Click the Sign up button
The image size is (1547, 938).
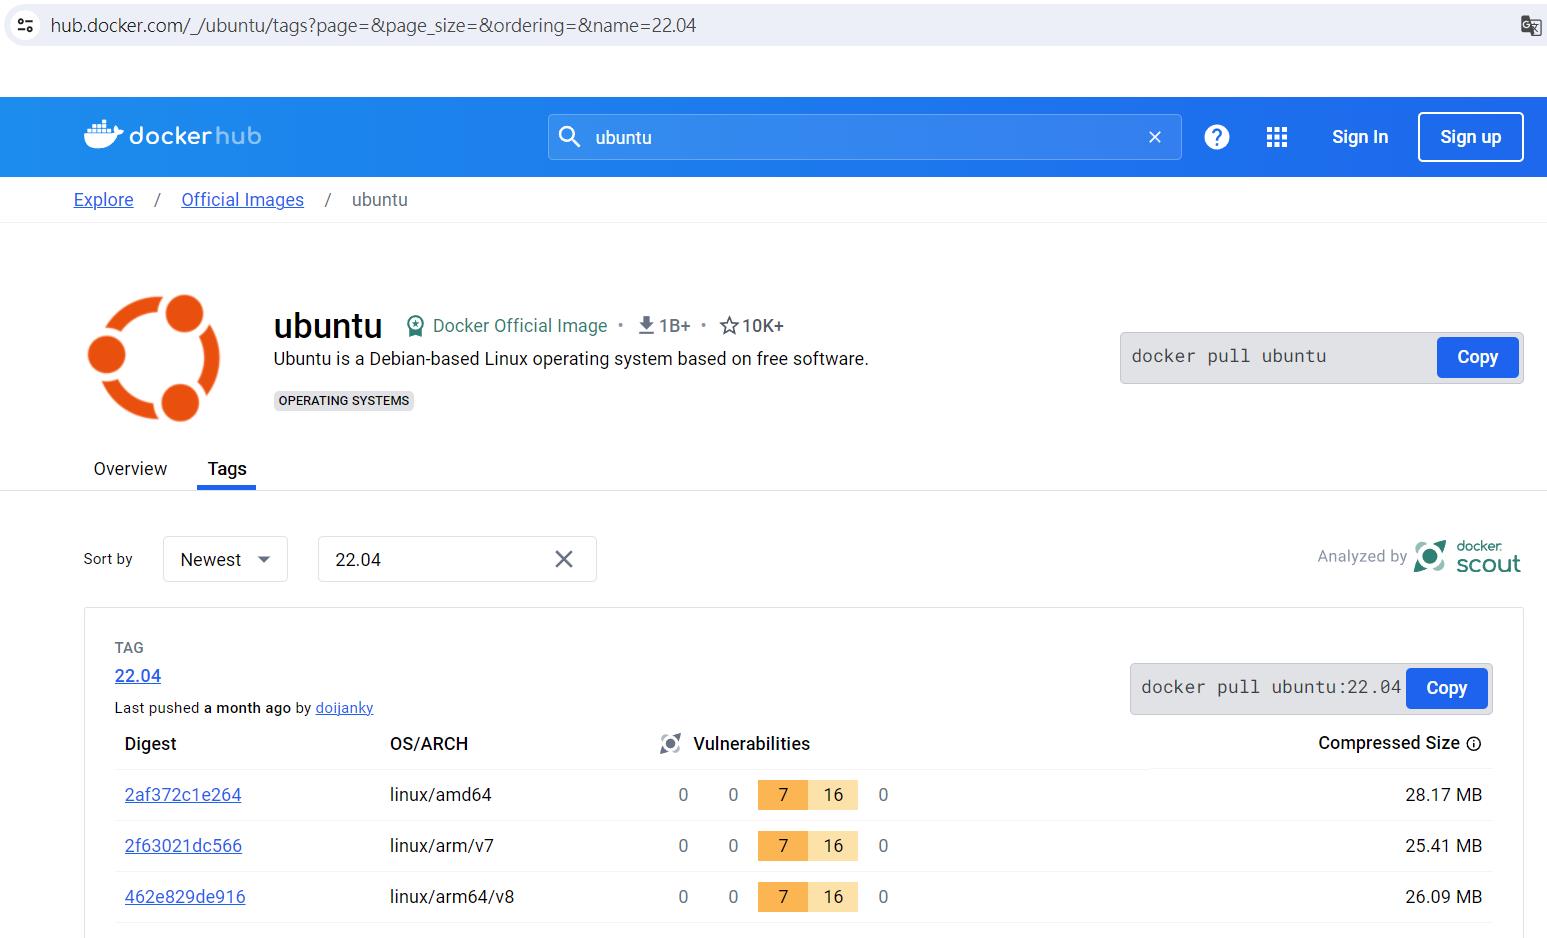coord(1471,137)
